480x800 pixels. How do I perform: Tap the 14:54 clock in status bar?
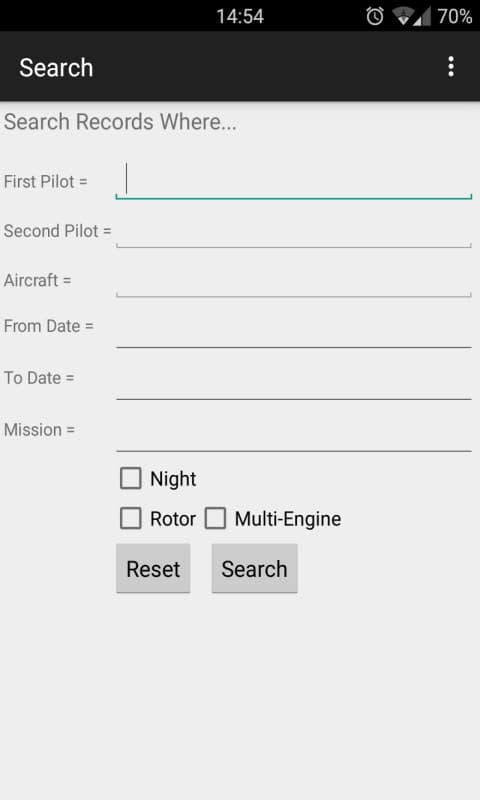pyautogui.click(x=240, y=16)
